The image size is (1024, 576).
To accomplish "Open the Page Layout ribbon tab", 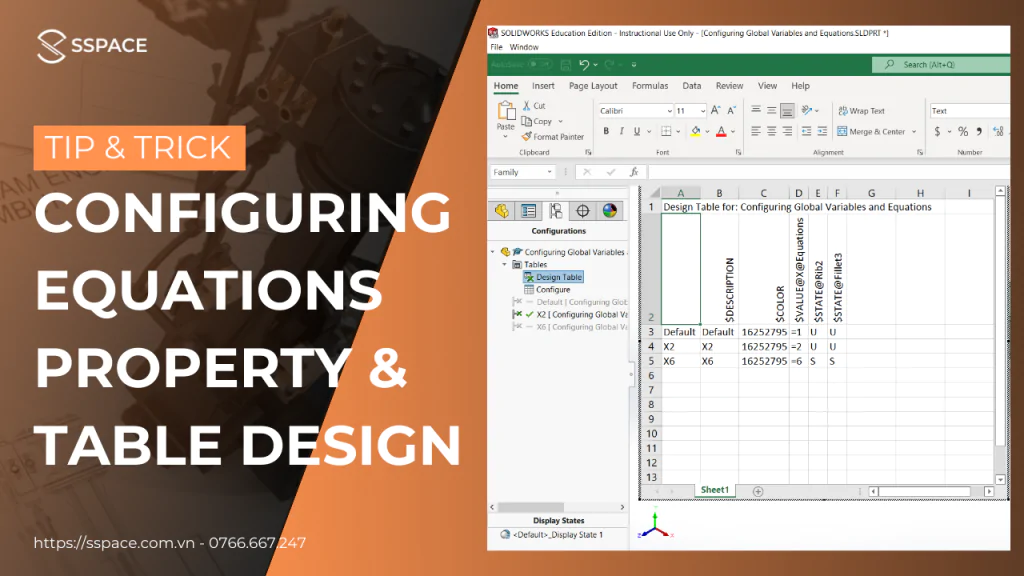I will tap(593, 86).
